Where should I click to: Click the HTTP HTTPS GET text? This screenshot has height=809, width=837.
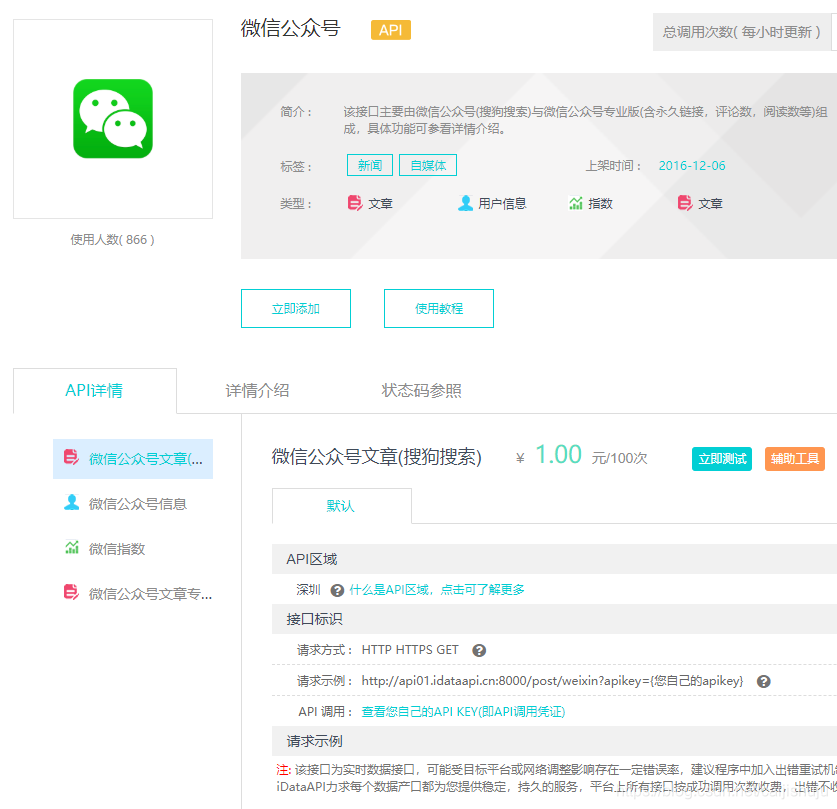(x=410, y=650)
